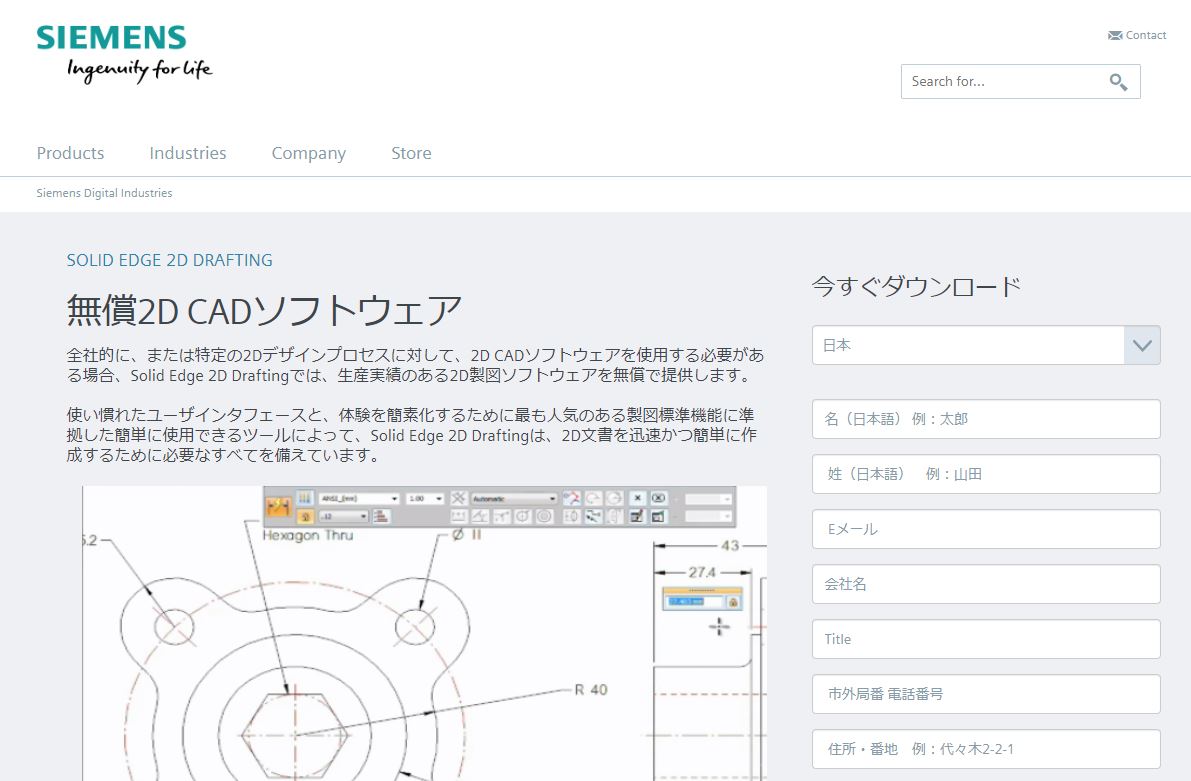Viewport: 1191px width, 781px height.
Task: Click the magnifying glass search icon
Action: pos(1118,82)
